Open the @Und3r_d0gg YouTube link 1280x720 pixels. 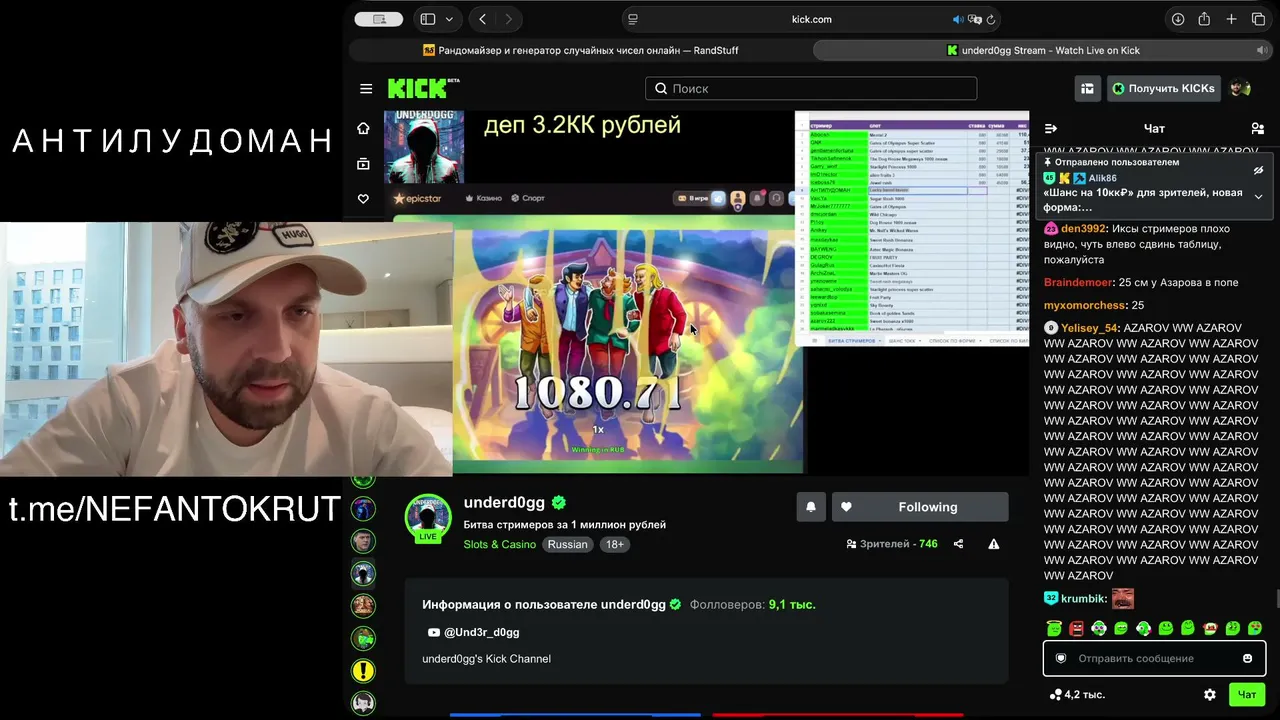[473, 632]
